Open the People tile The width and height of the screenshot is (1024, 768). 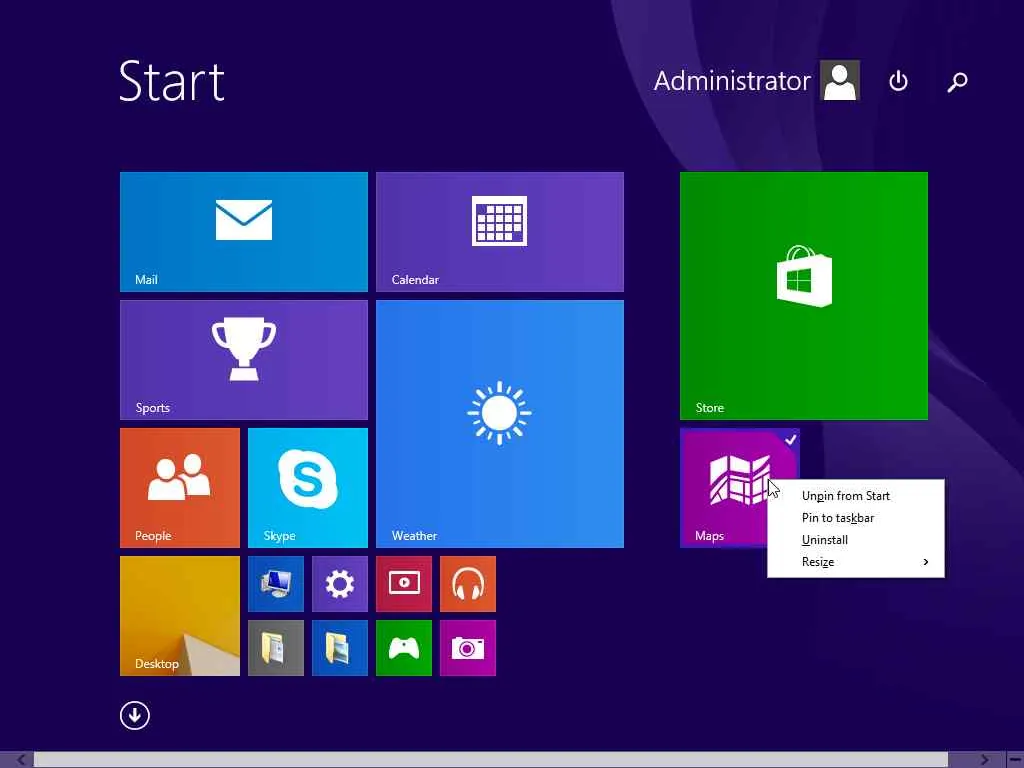coord(180,488)
